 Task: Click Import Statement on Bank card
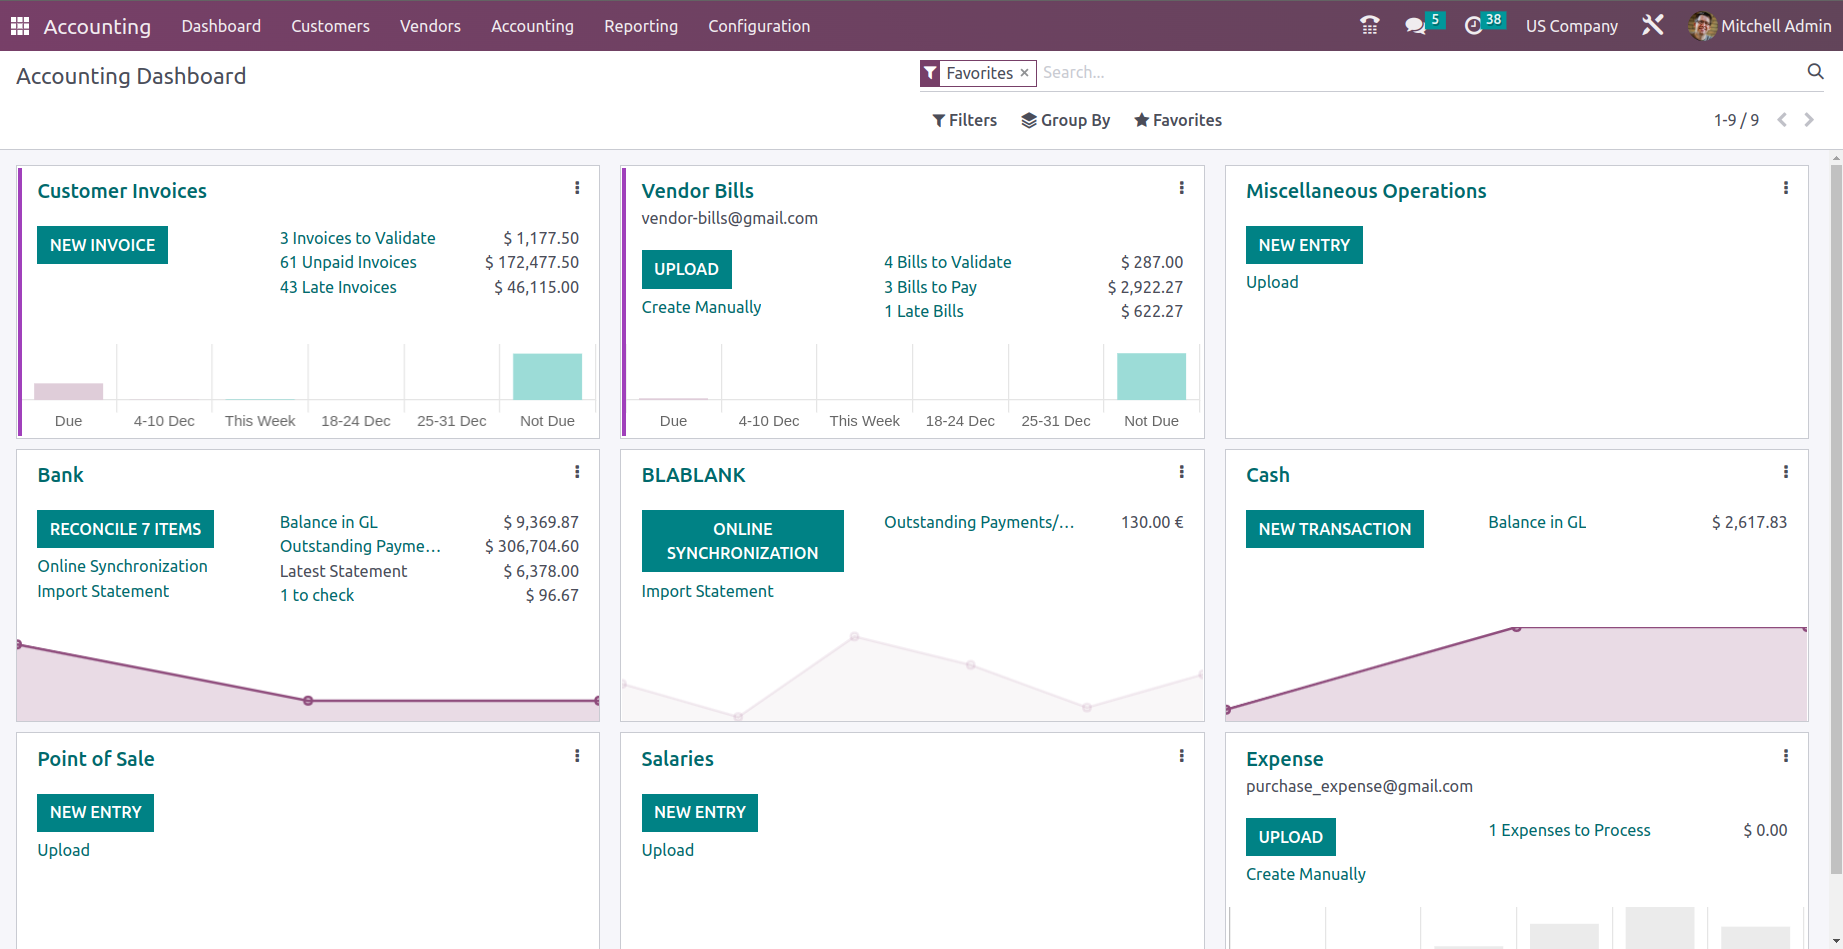point(103,591)
